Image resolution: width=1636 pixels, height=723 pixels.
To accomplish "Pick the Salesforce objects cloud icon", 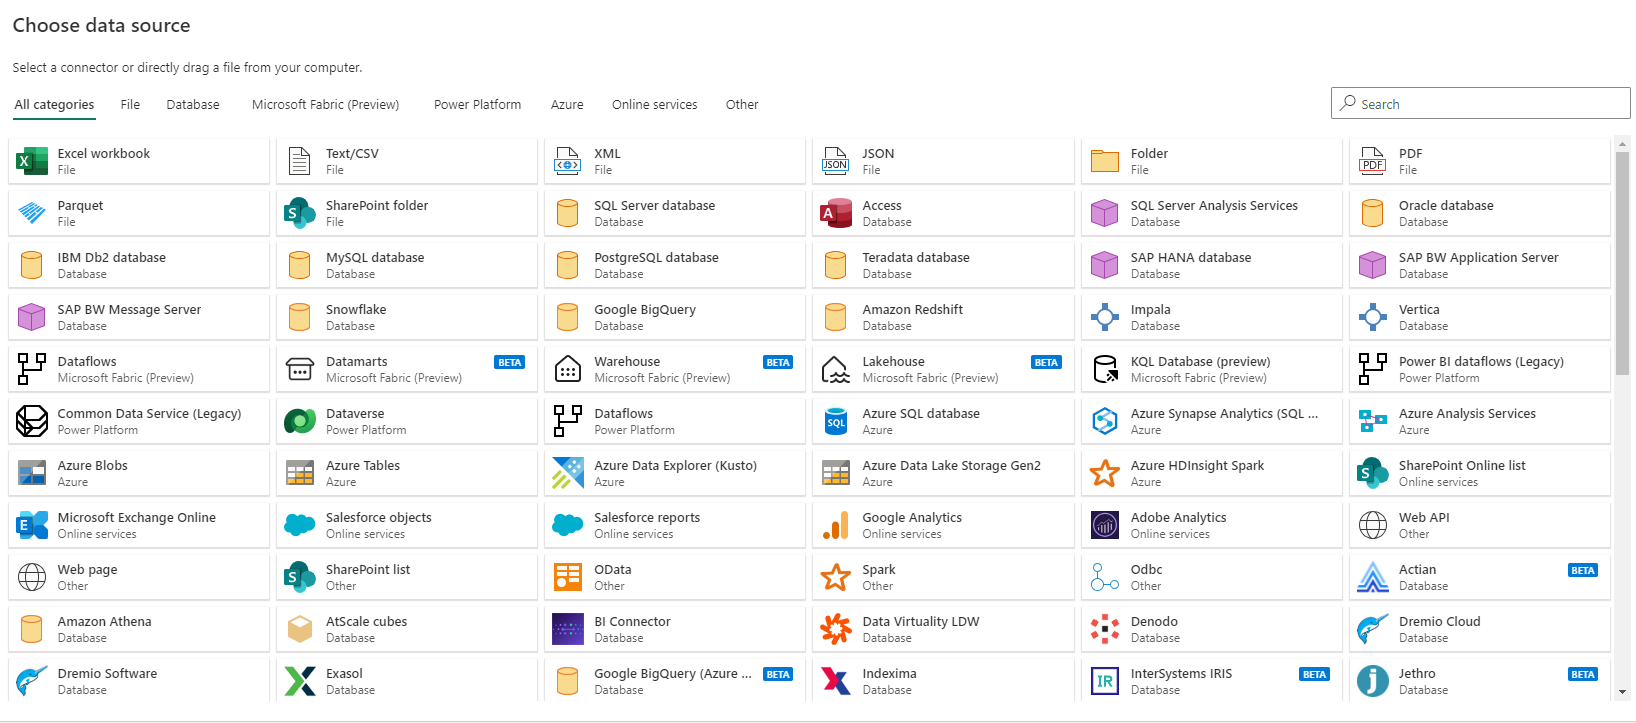I will 300,525.
